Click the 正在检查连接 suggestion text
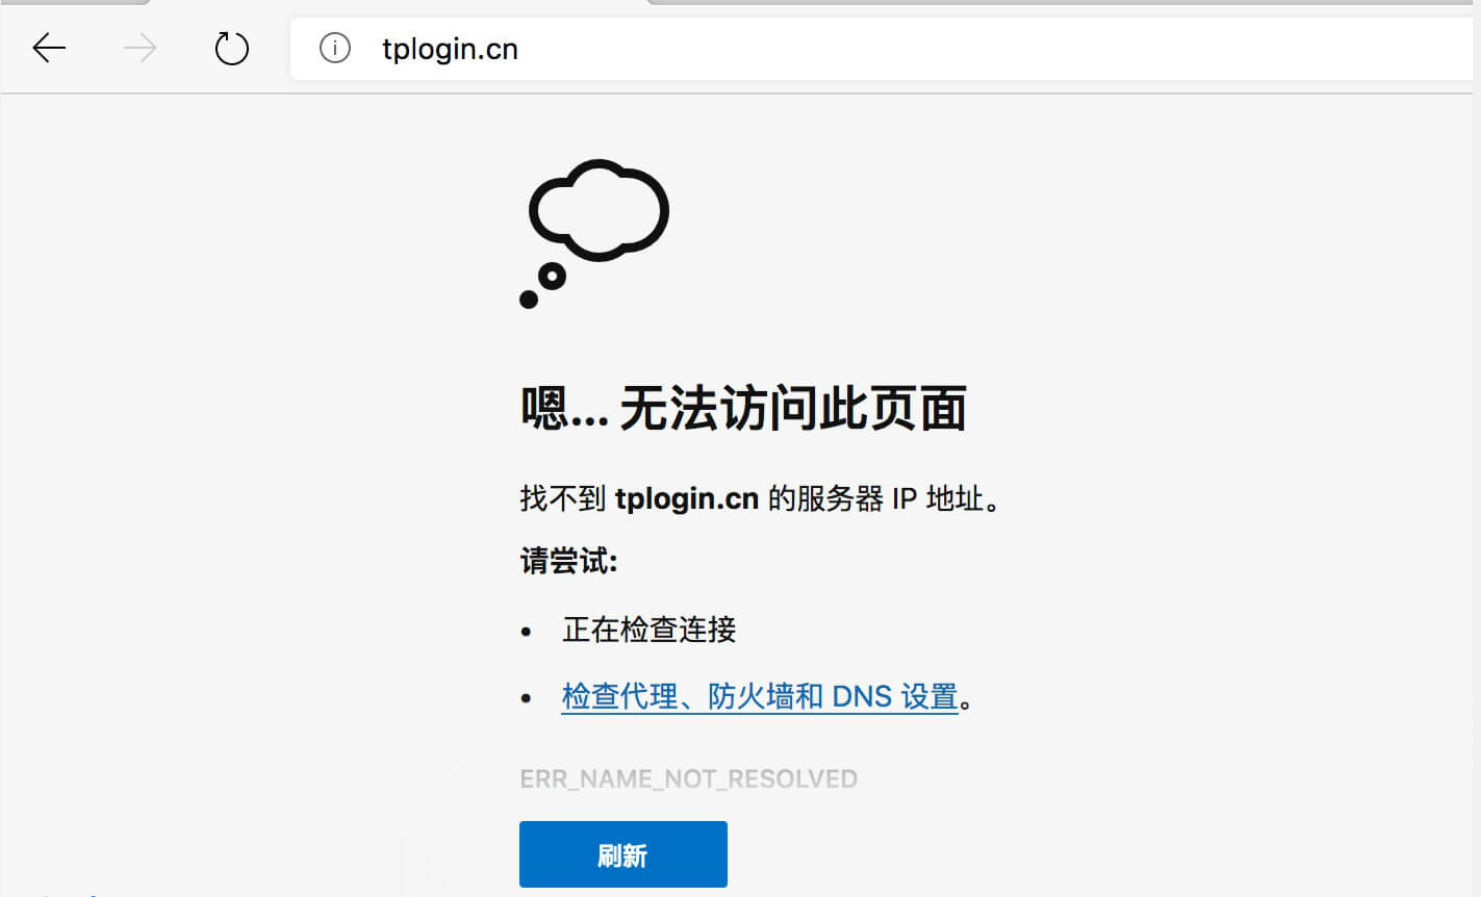The width and height of the screenshot is (1481, 897). pyautogui.click(x=649, y=629)
